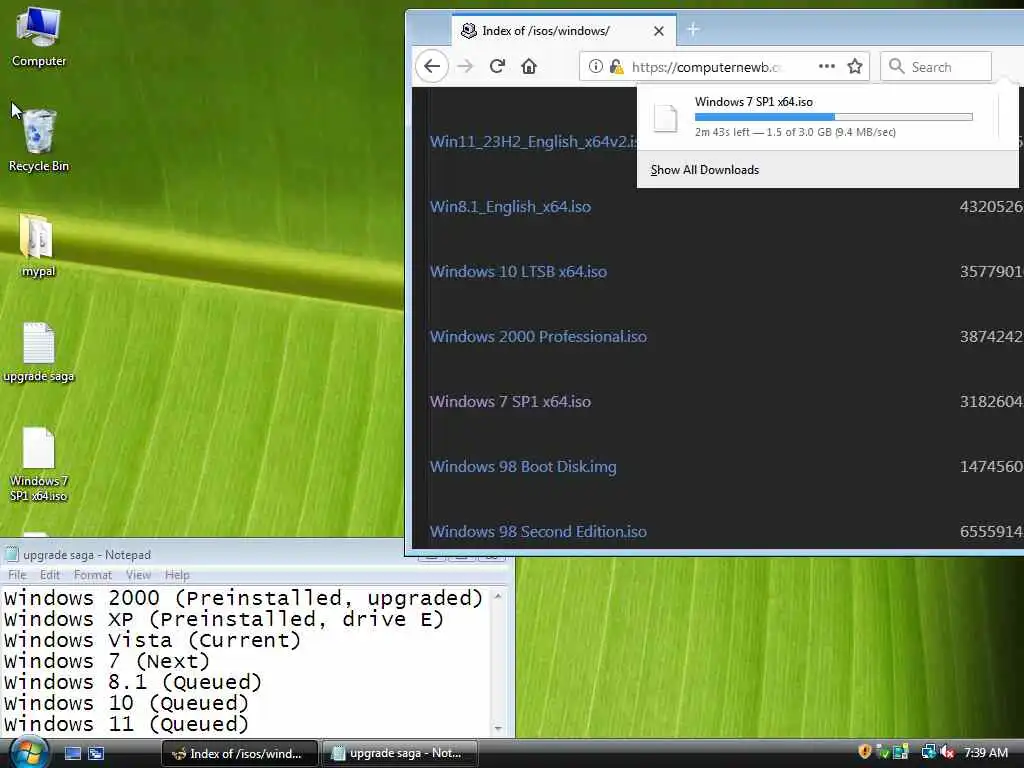The width and height of the screenshot is (1024, 768).
Task: Open Win8.1_English_x64.iso link
Action: (510, 207)
